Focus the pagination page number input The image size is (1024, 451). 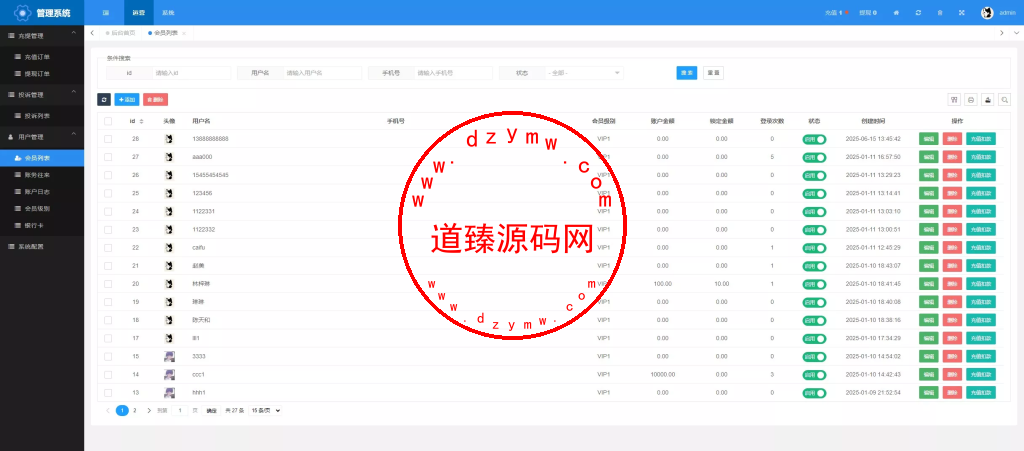pyautogui.click(x=180, y=411)
